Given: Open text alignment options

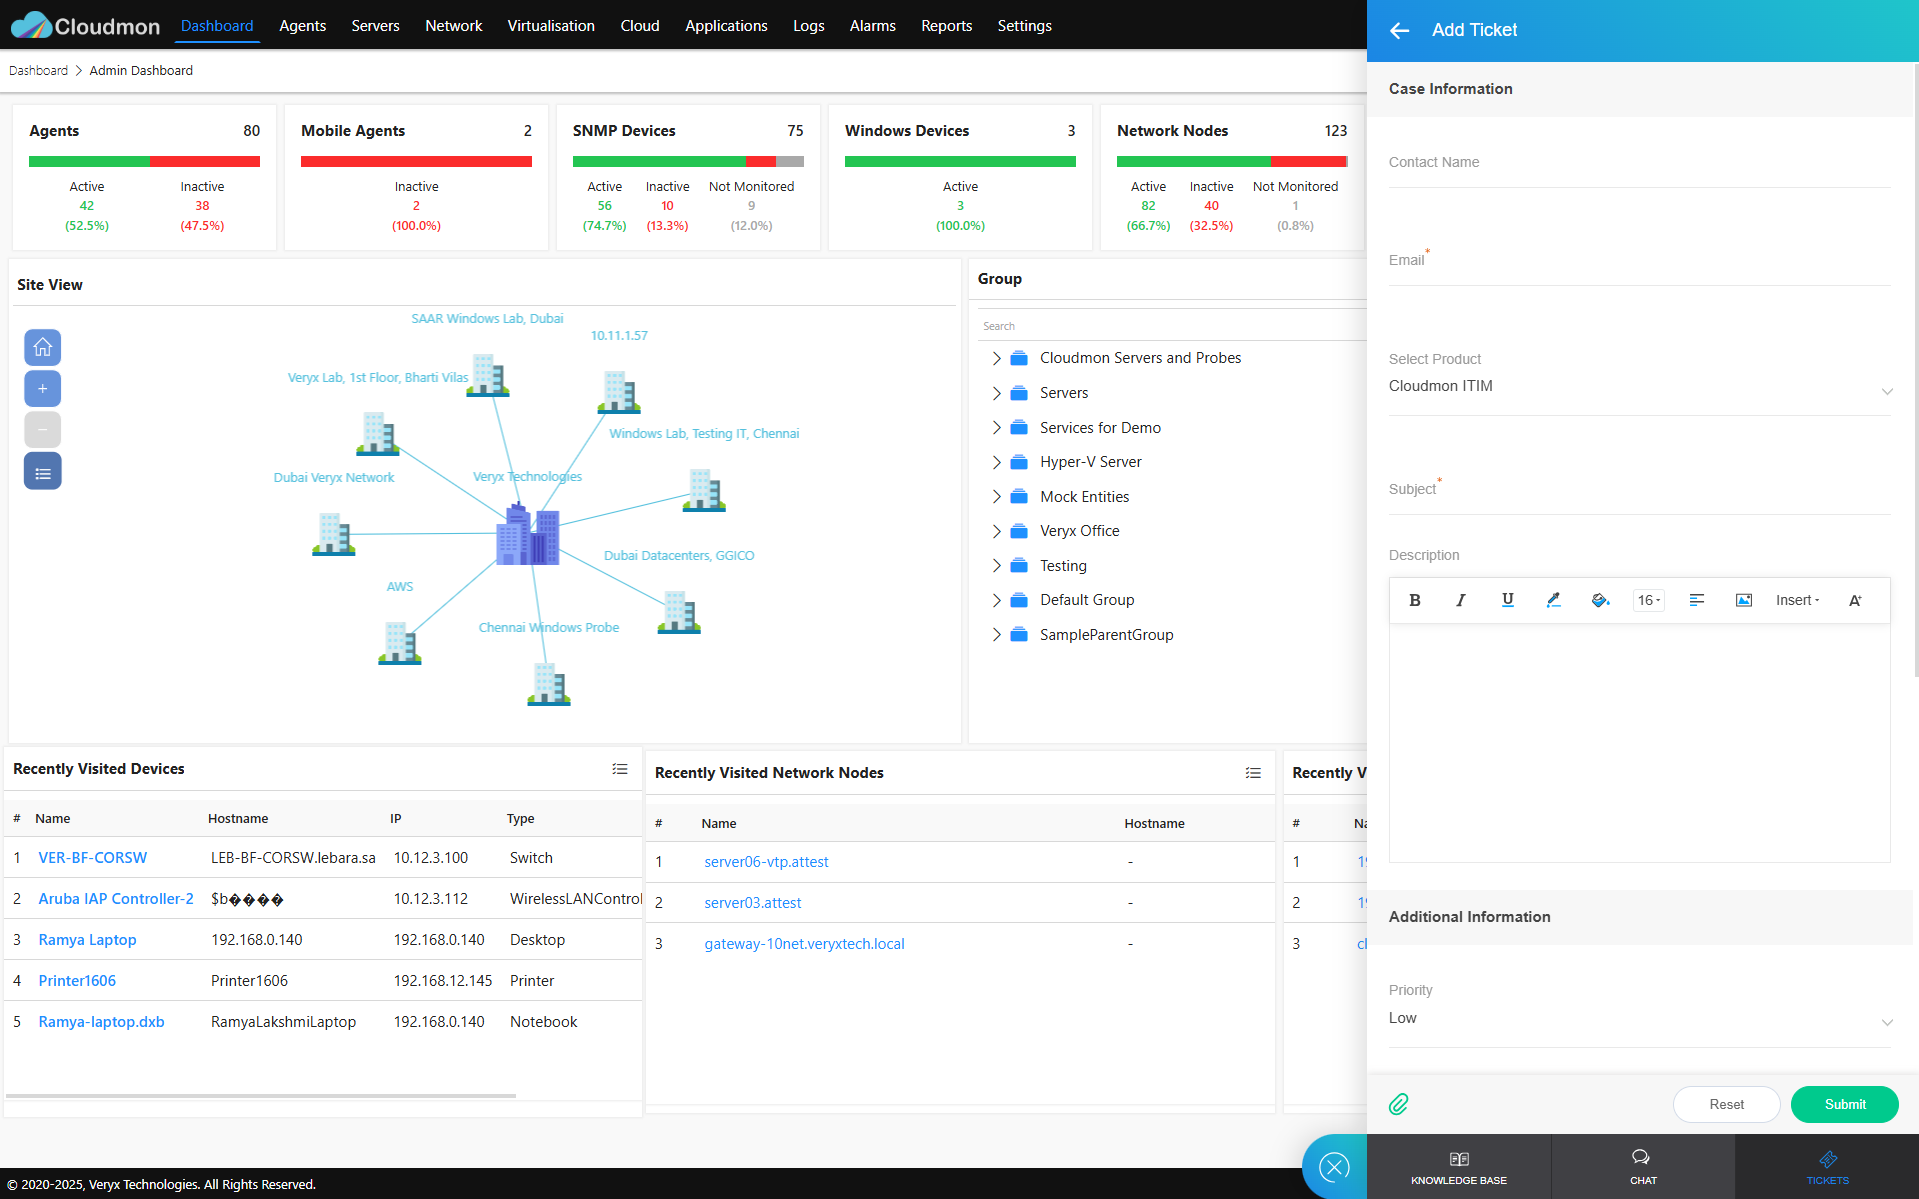Looking at the screenshot, I should pos(1696,600).
